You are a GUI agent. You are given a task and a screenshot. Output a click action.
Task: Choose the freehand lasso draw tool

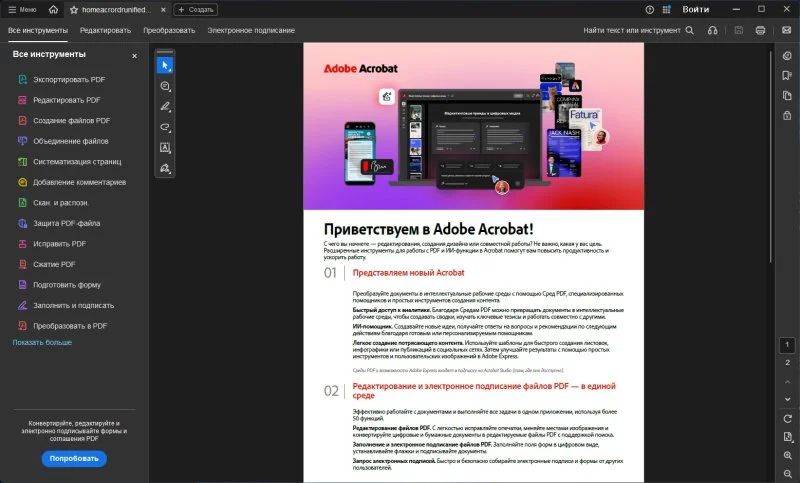pyautogui.click(x=165, y=127)
